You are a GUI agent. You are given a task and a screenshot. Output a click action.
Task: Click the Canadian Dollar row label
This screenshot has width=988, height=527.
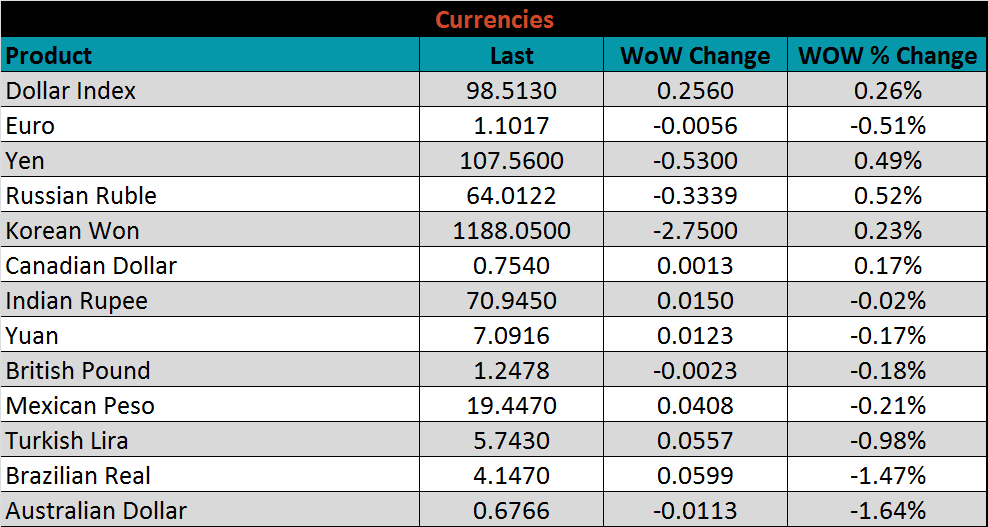91,266
